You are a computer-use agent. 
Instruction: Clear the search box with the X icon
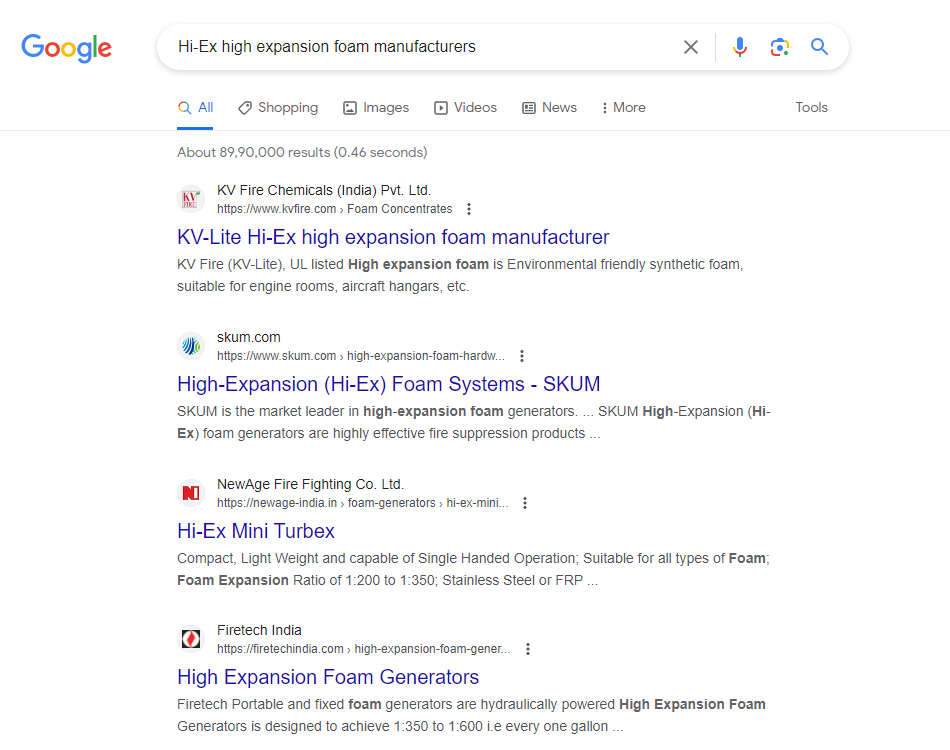tap(691, 47)
